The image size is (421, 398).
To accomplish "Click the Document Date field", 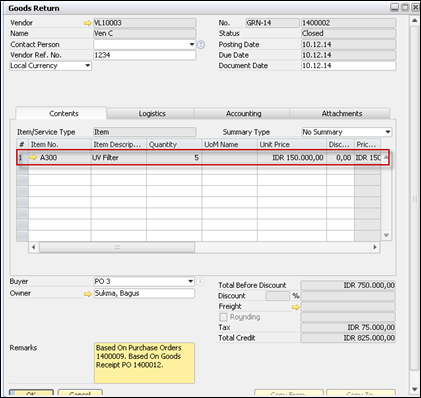I will (349, 66).
